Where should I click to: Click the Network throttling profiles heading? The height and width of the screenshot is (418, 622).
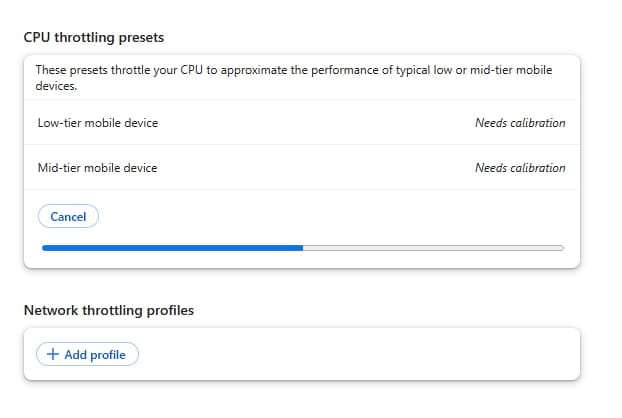[108, 310]
